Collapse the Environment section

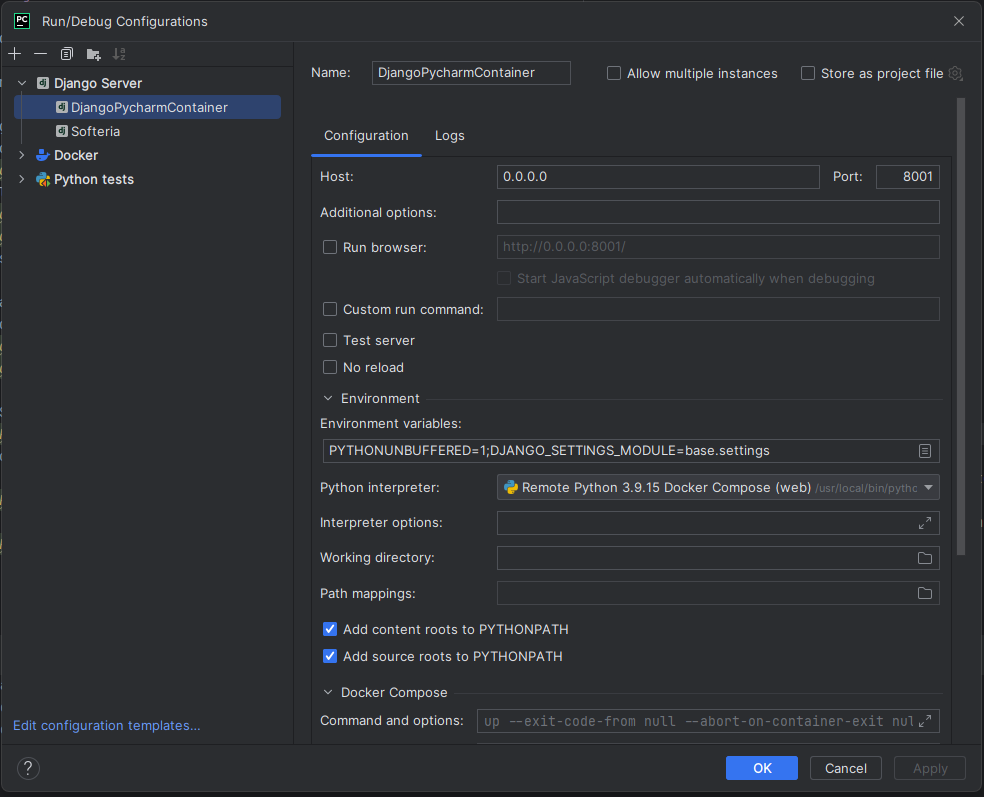(328, 398)
